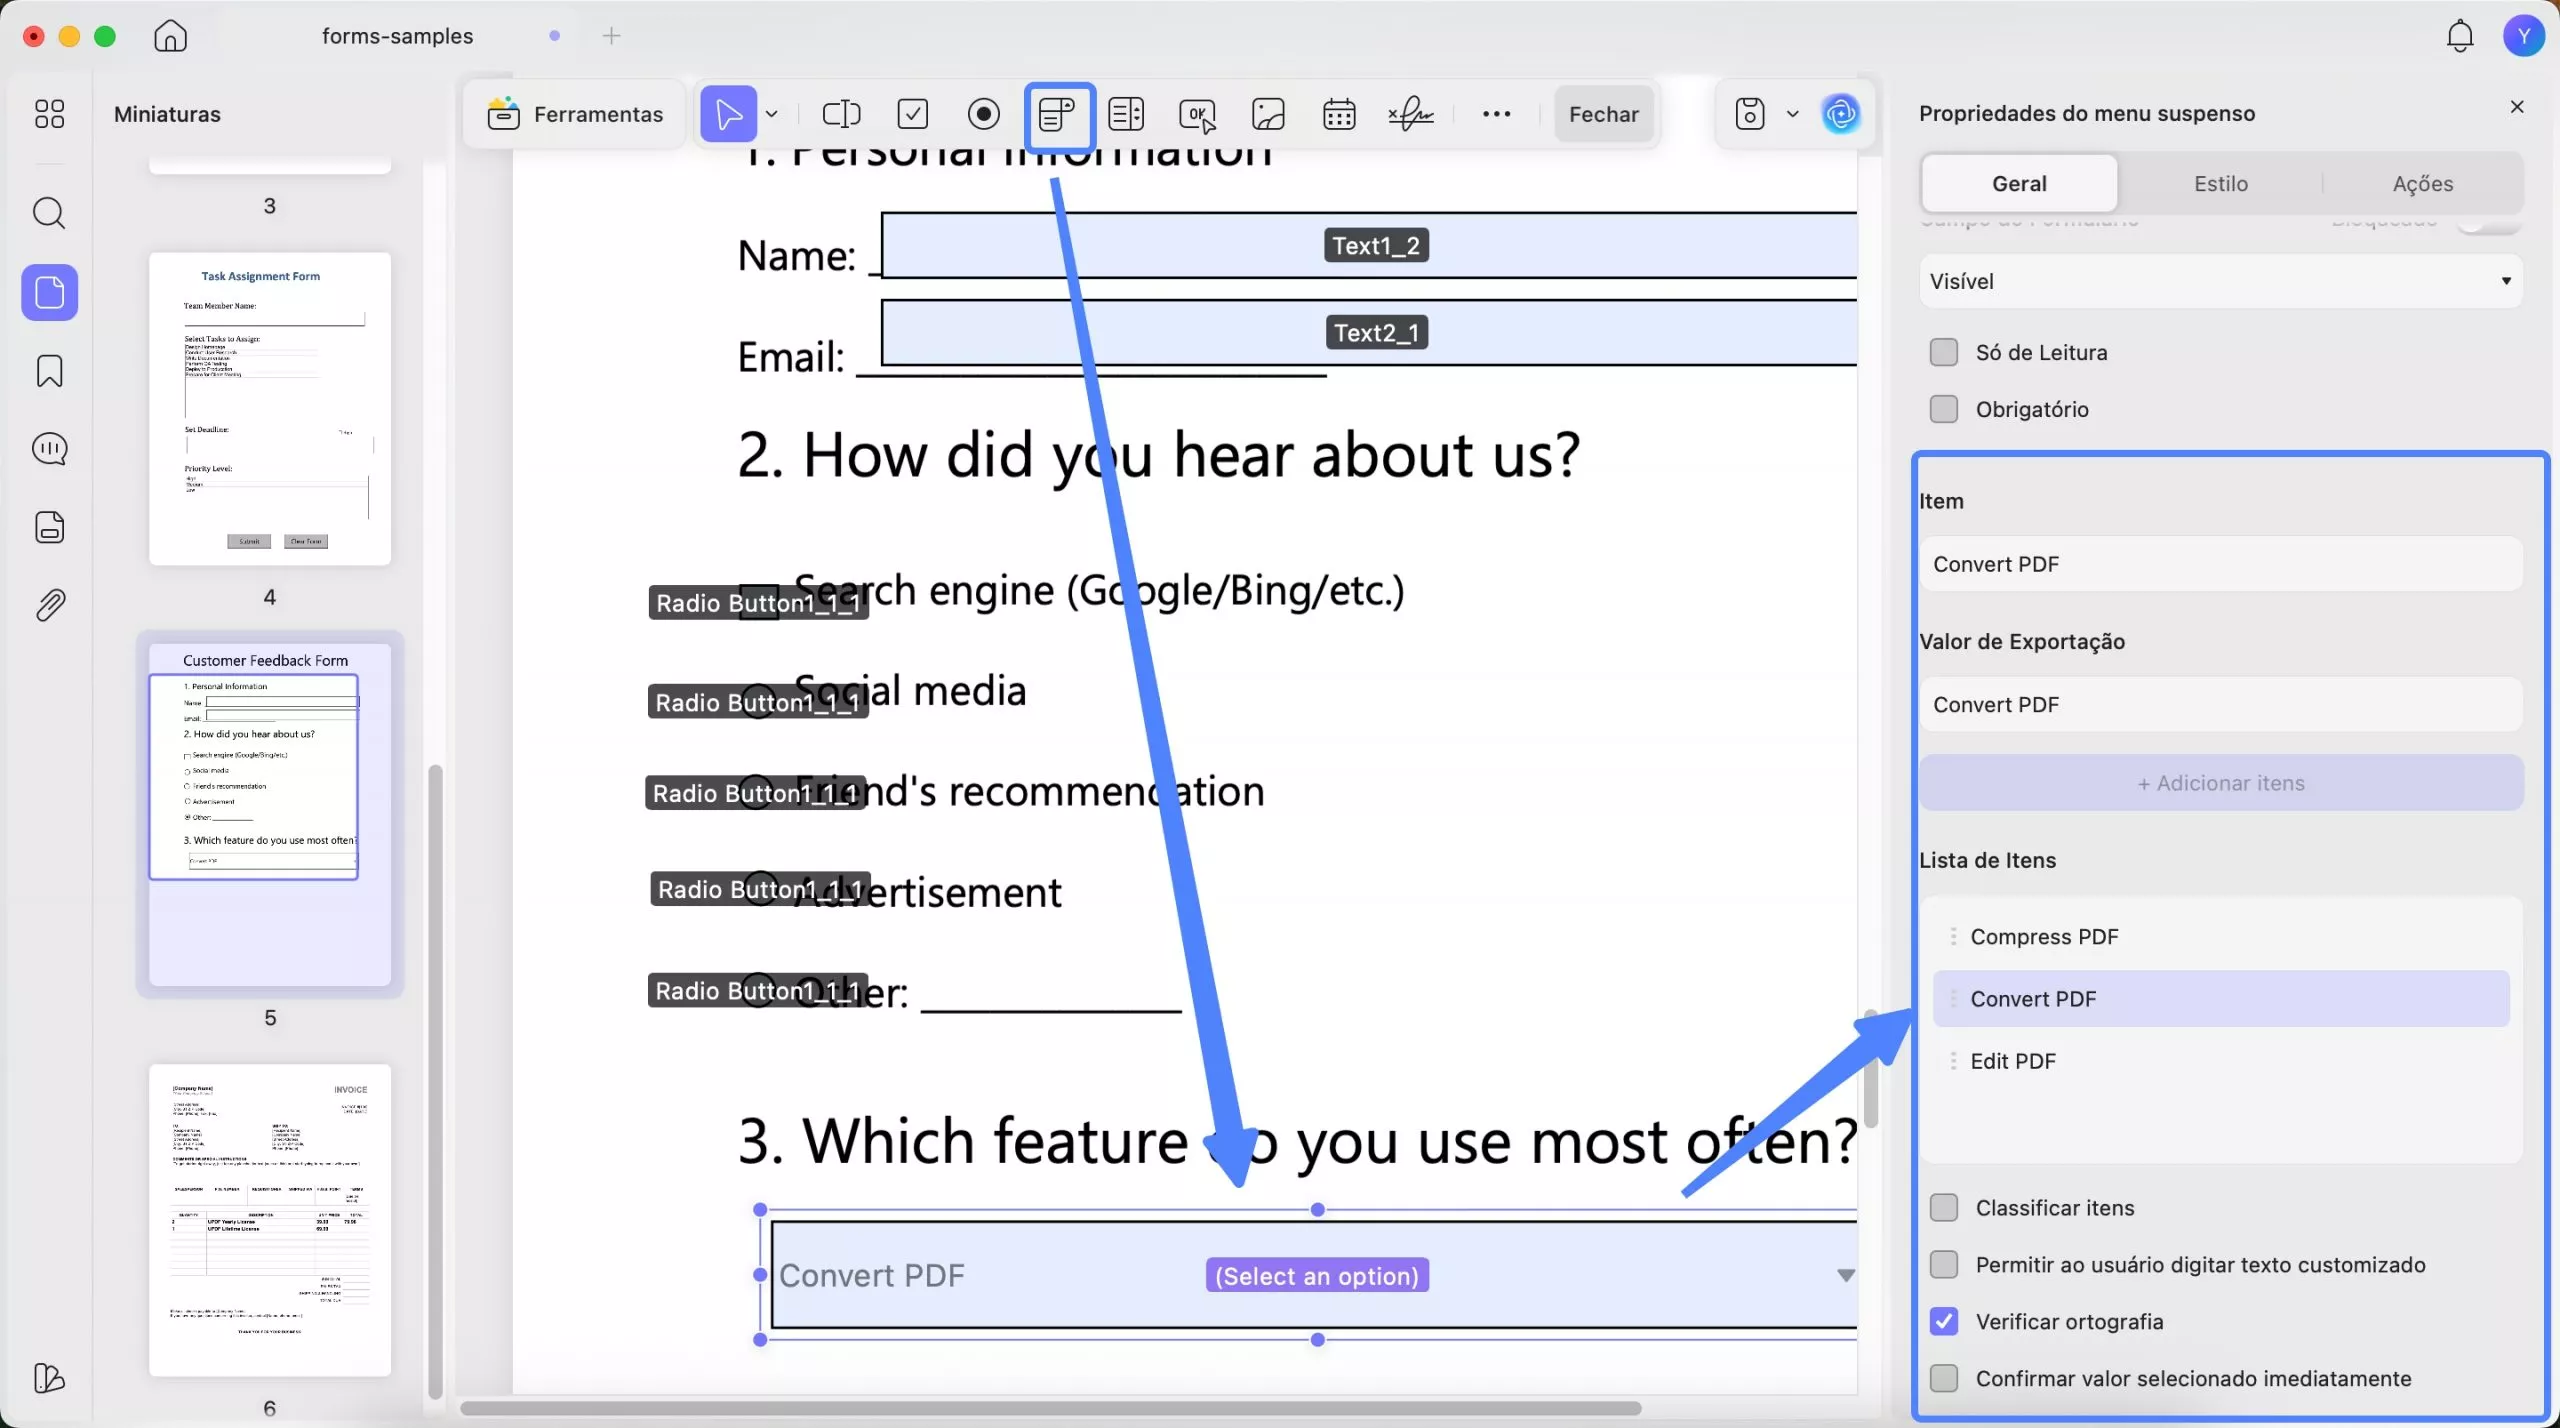Close the properties panel
This screenshot has width=2560, height=1428.
[2517, 107]
